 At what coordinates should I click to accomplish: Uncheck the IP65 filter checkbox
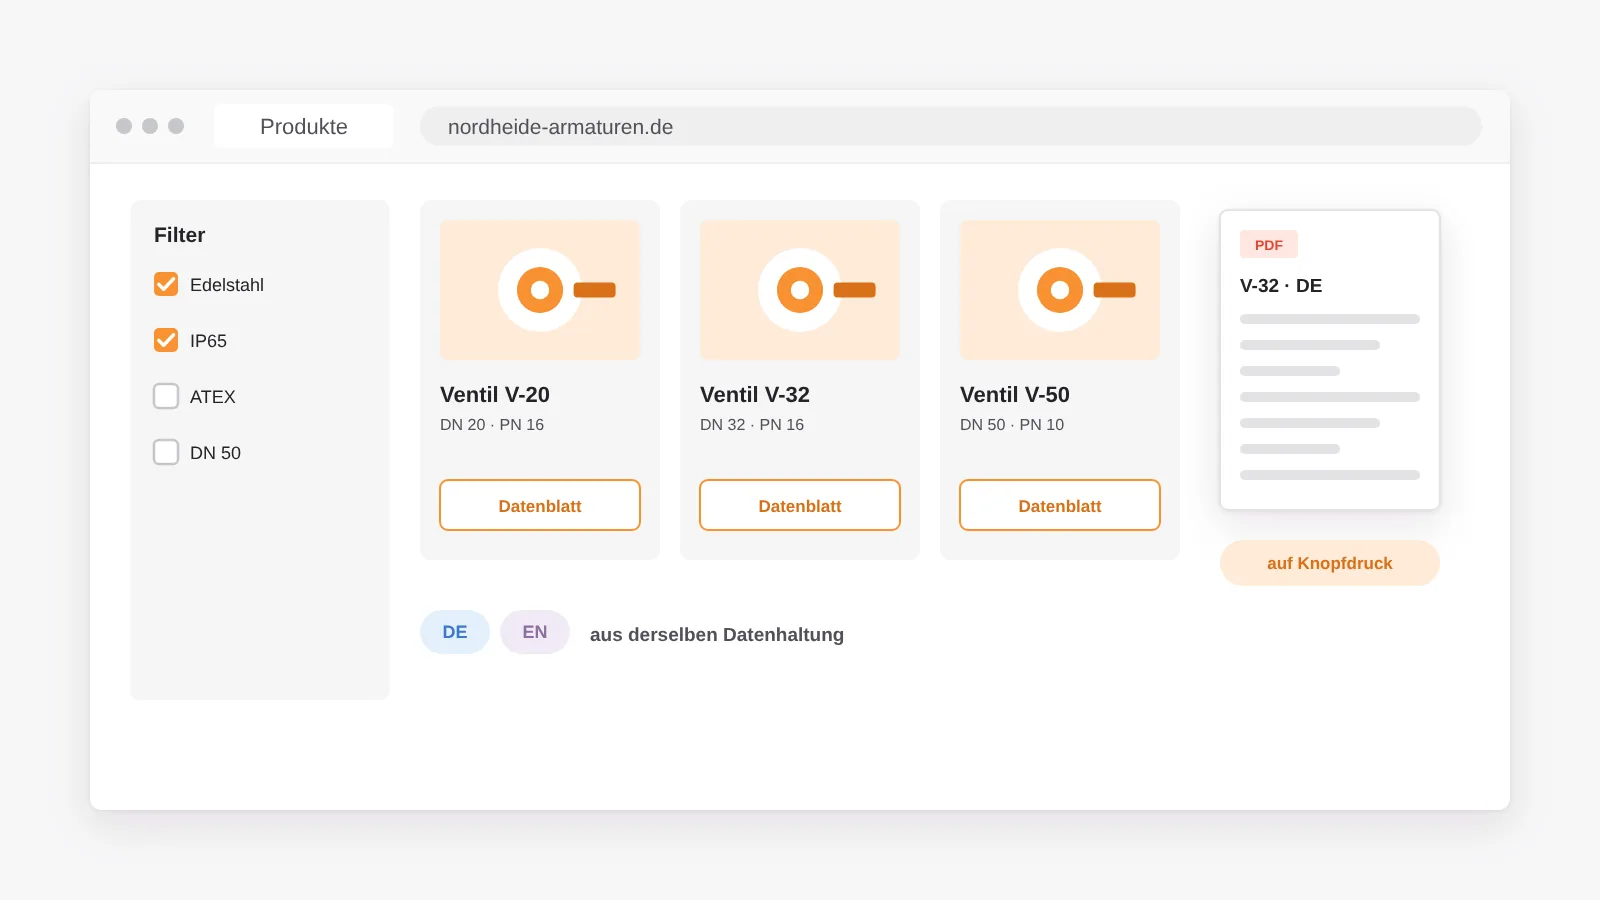coord(166,340)
